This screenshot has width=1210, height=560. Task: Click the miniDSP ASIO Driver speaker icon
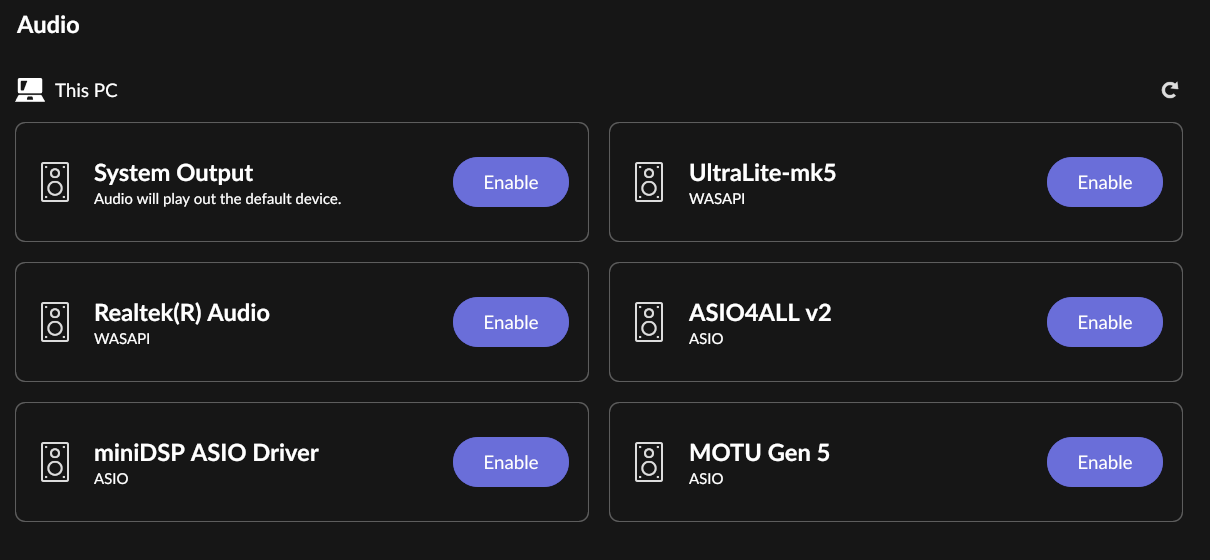55,462
